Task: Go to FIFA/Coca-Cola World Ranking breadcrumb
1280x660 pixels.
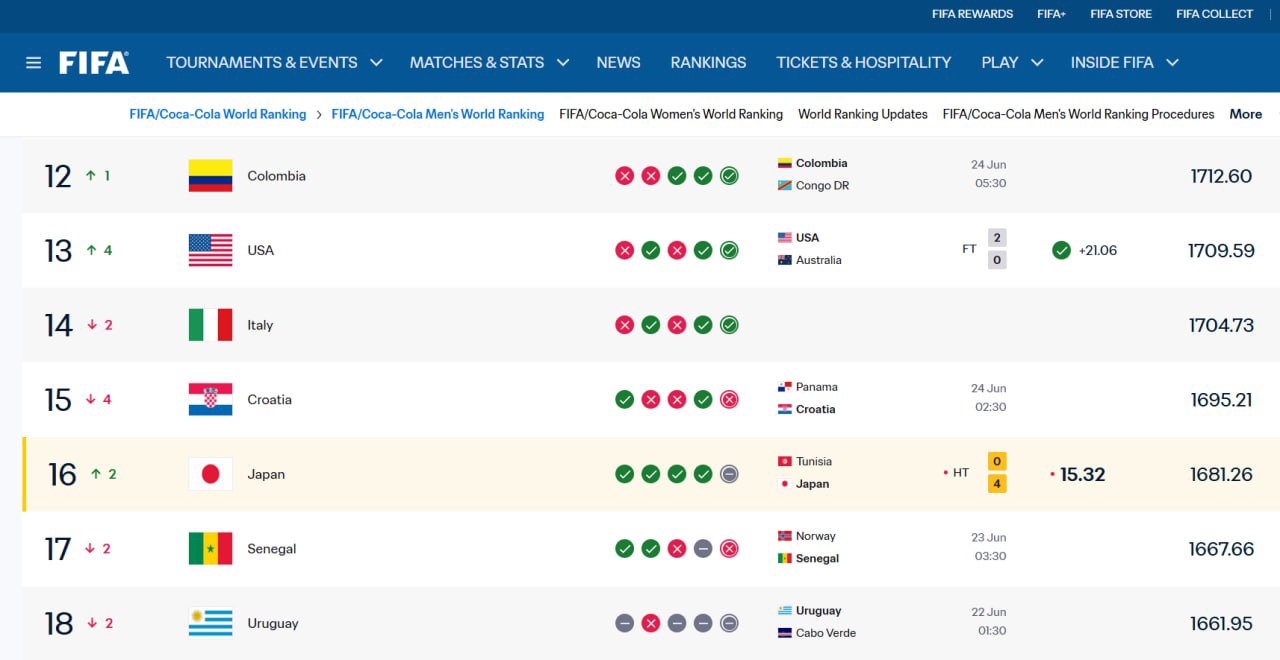Action: coord(218,114)
